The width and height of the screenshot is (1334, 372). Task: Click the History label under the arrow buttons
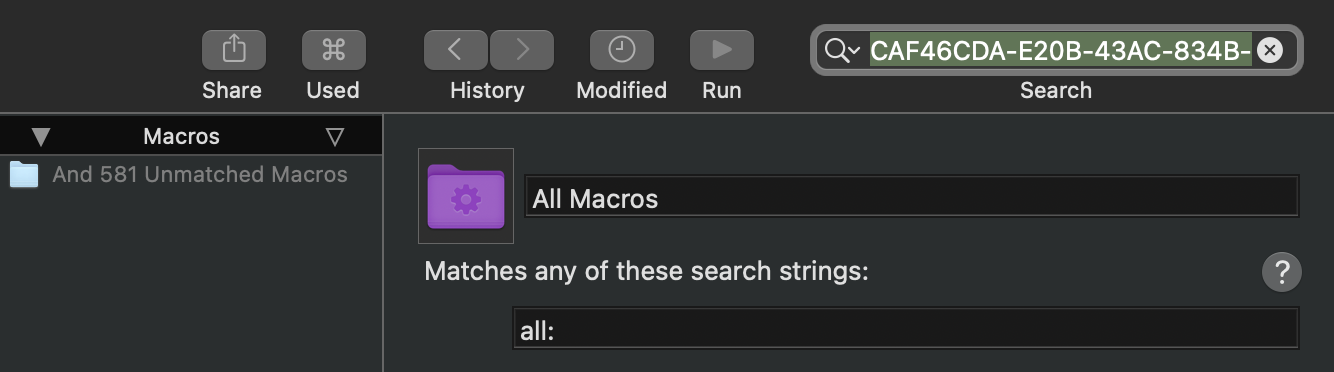(x=487, y=90)
